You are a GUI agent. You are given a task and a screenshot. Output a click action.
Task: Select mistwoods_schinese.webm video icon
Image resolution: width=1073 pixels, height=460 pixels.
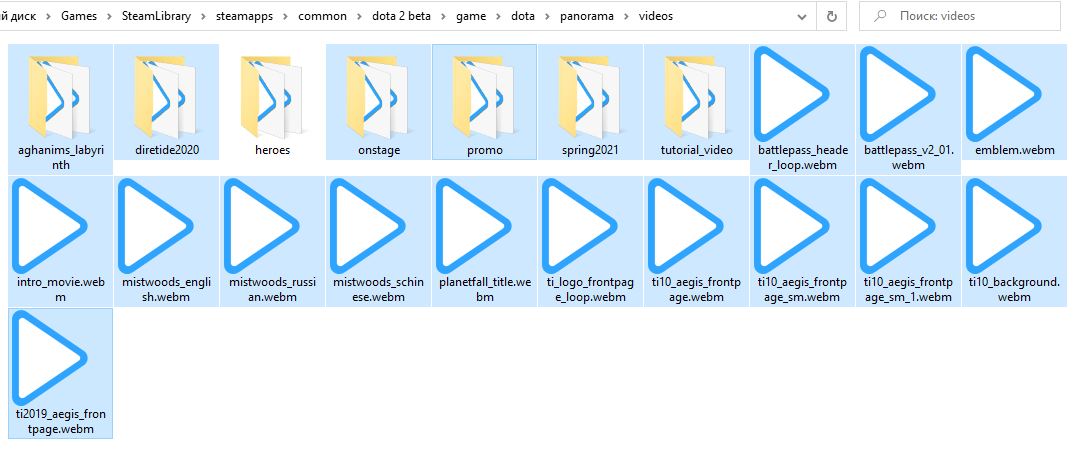368,226
